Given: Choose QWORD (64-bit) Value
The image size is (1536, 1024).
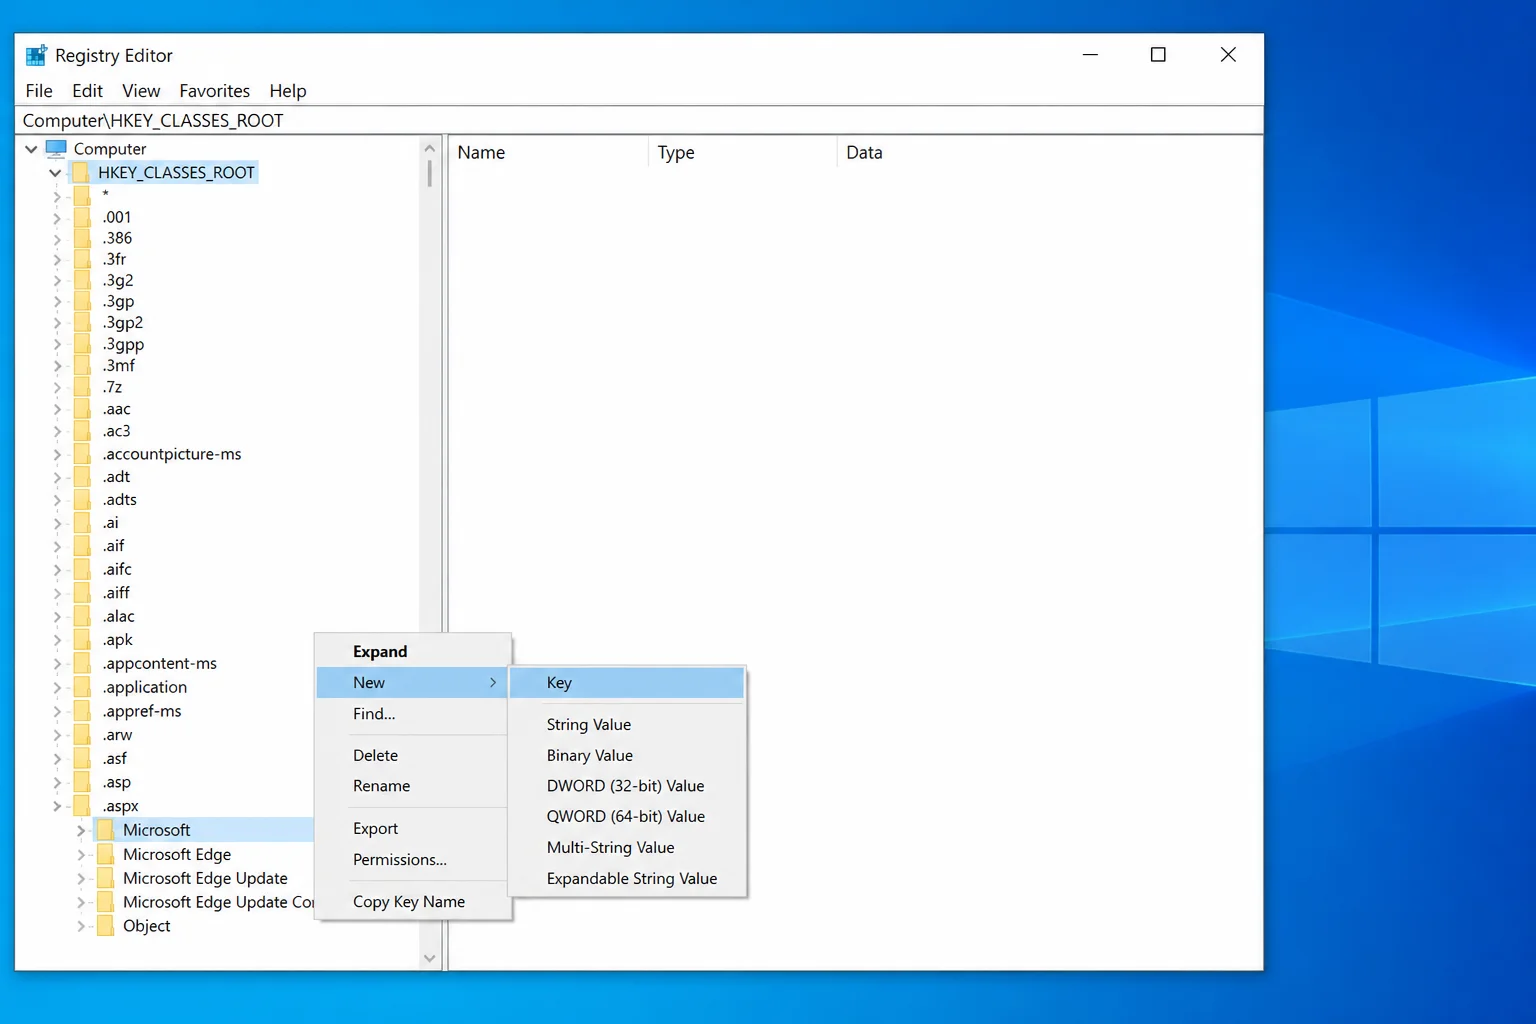Looking at the screenshot, I should click(627, 817).
